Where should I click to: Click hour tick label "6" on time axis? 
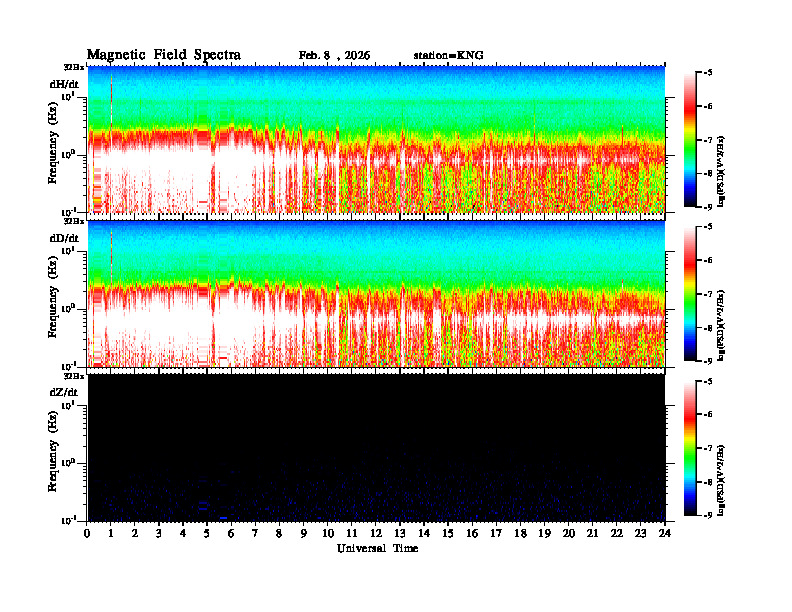coord(232,534)
